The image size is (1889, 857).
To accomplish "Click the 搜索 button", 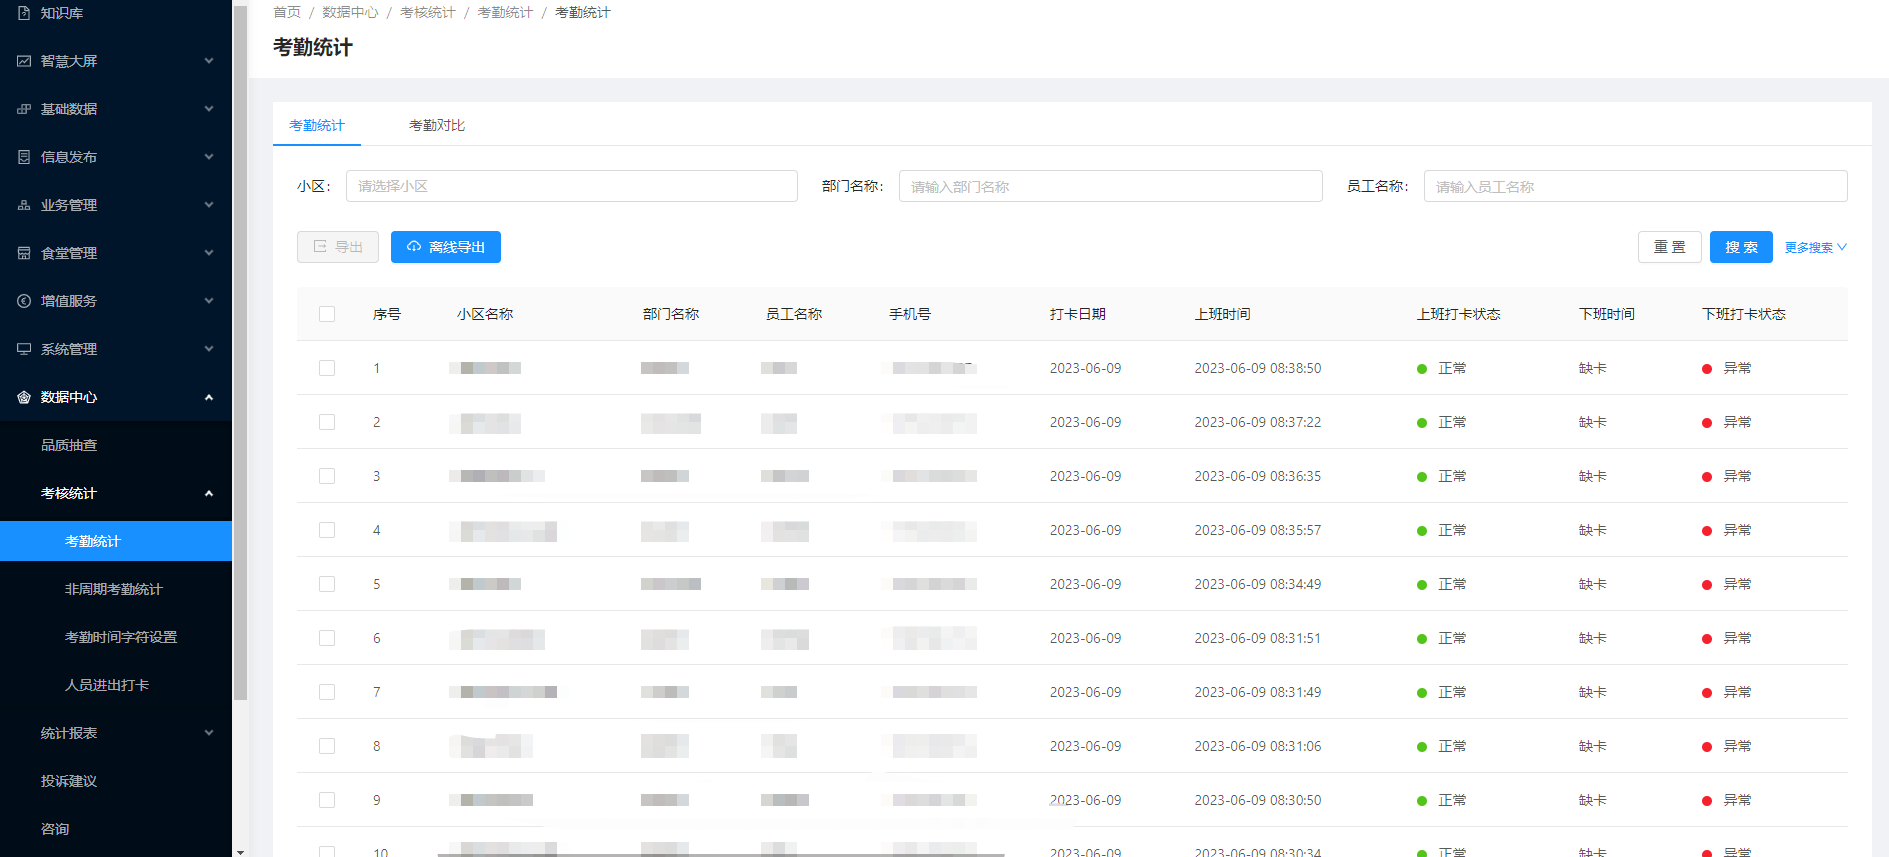I will 1741,247.
